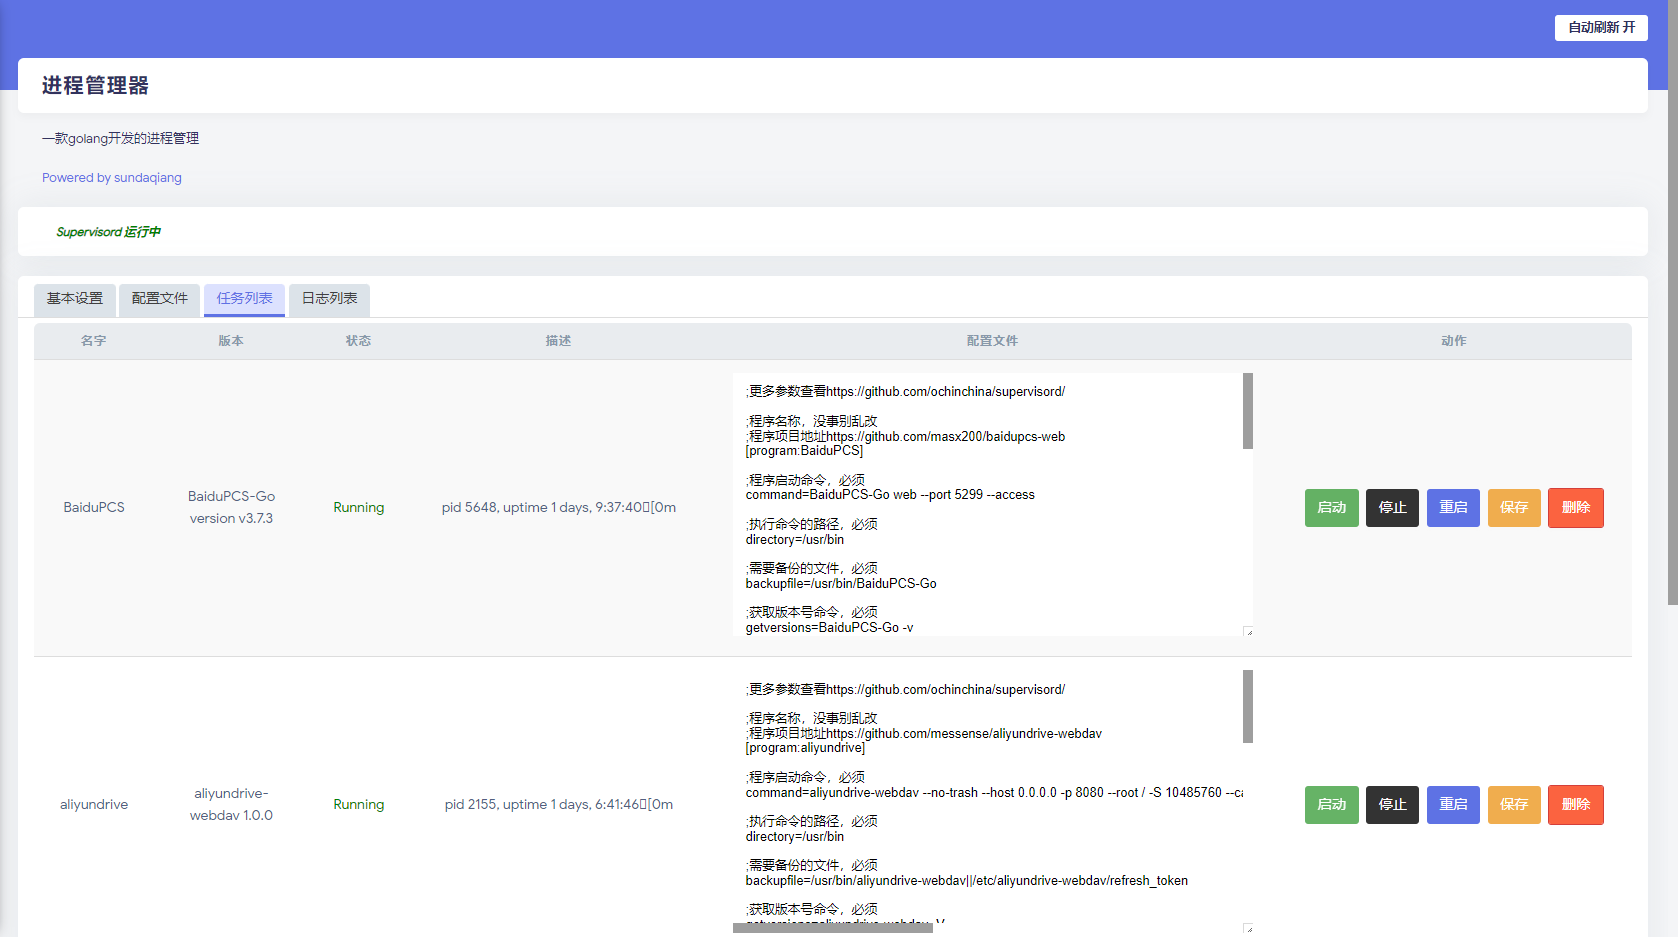Click the 一款golang开发的进程管理 subtitle
Viewport: 1678px width, 937px height.
[x=120, y=139]
